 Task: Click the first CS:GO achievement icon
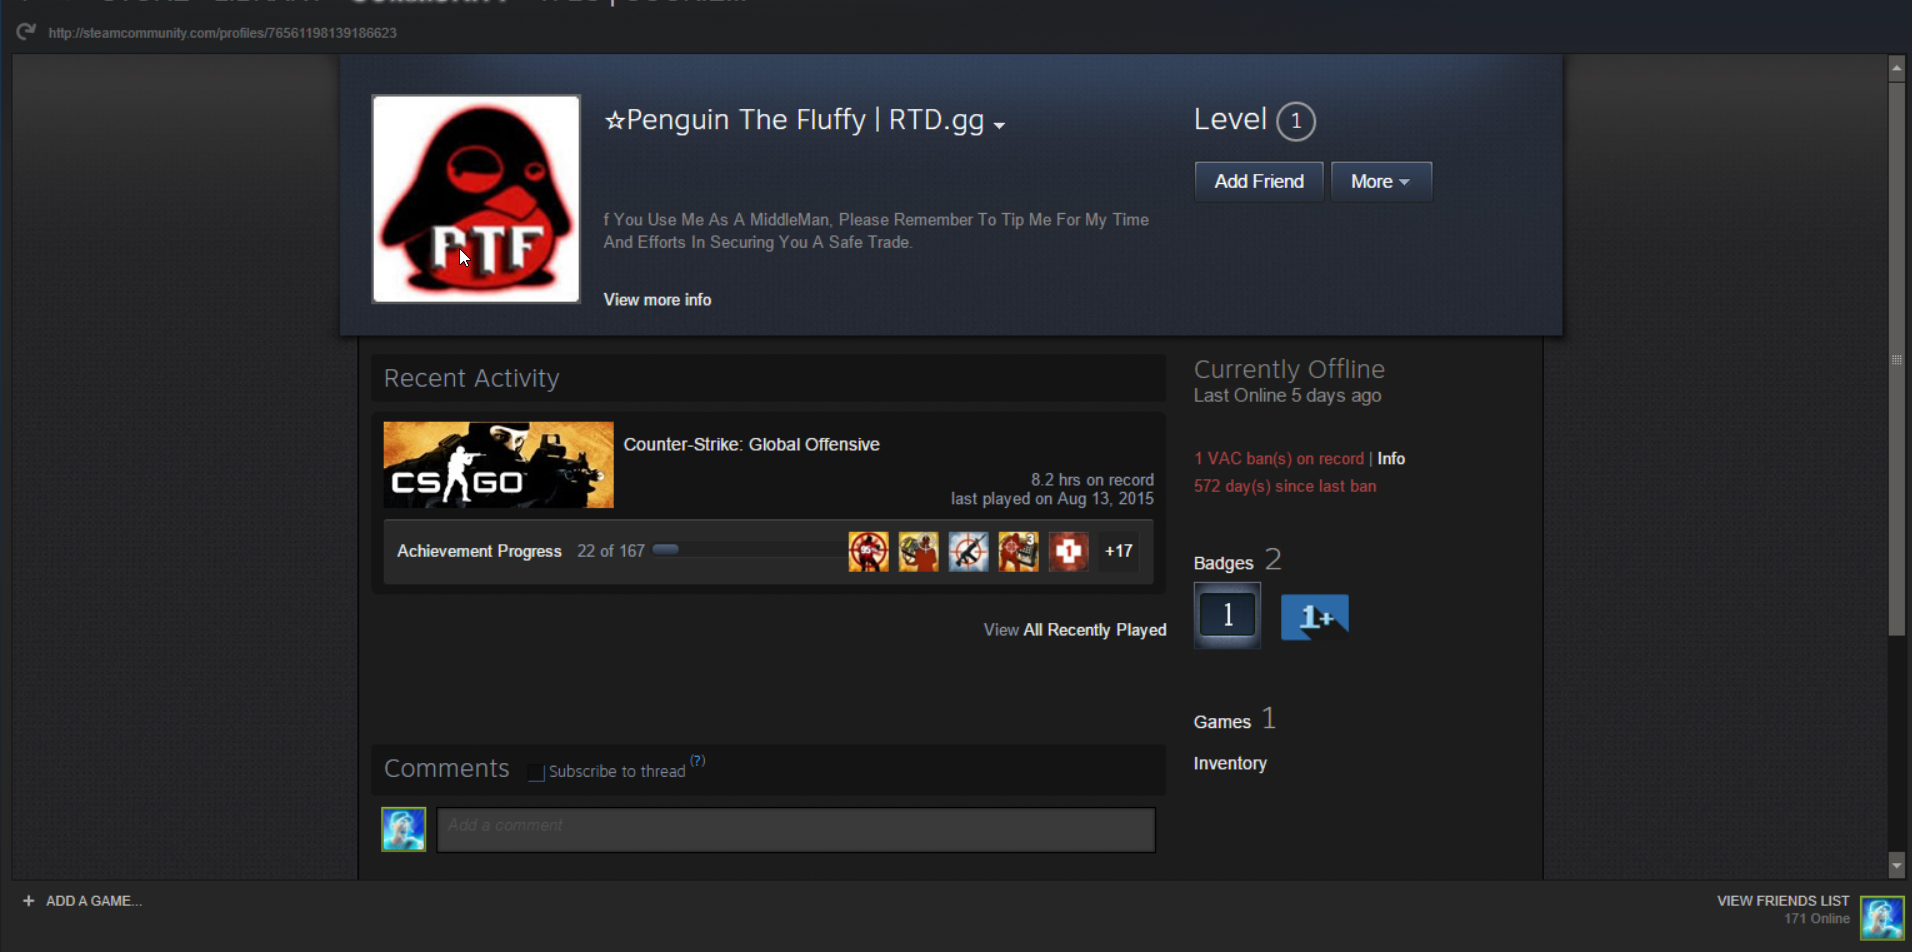click(x=868, y=551)
